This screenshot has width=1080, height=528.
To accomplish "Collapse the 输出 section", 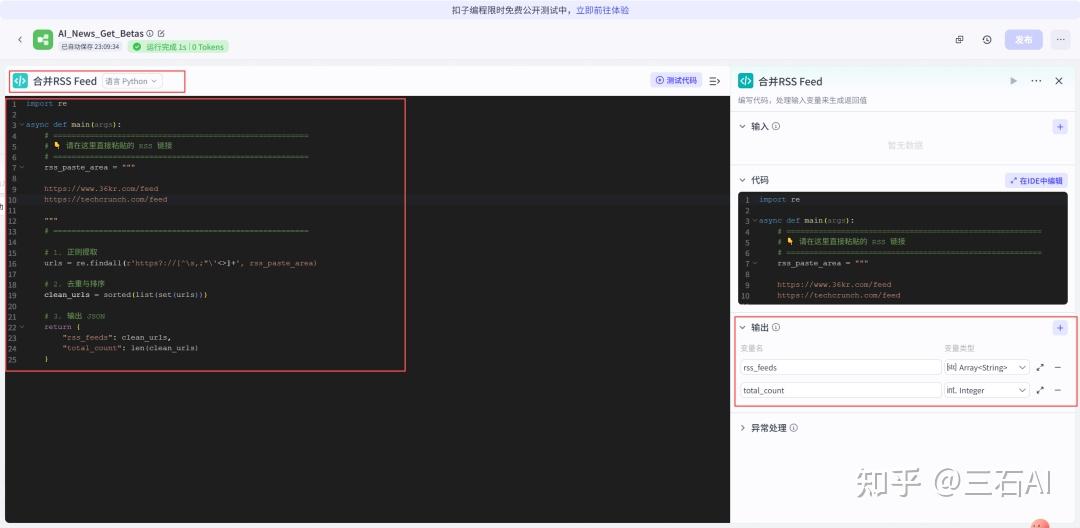I will pos(742,327).
